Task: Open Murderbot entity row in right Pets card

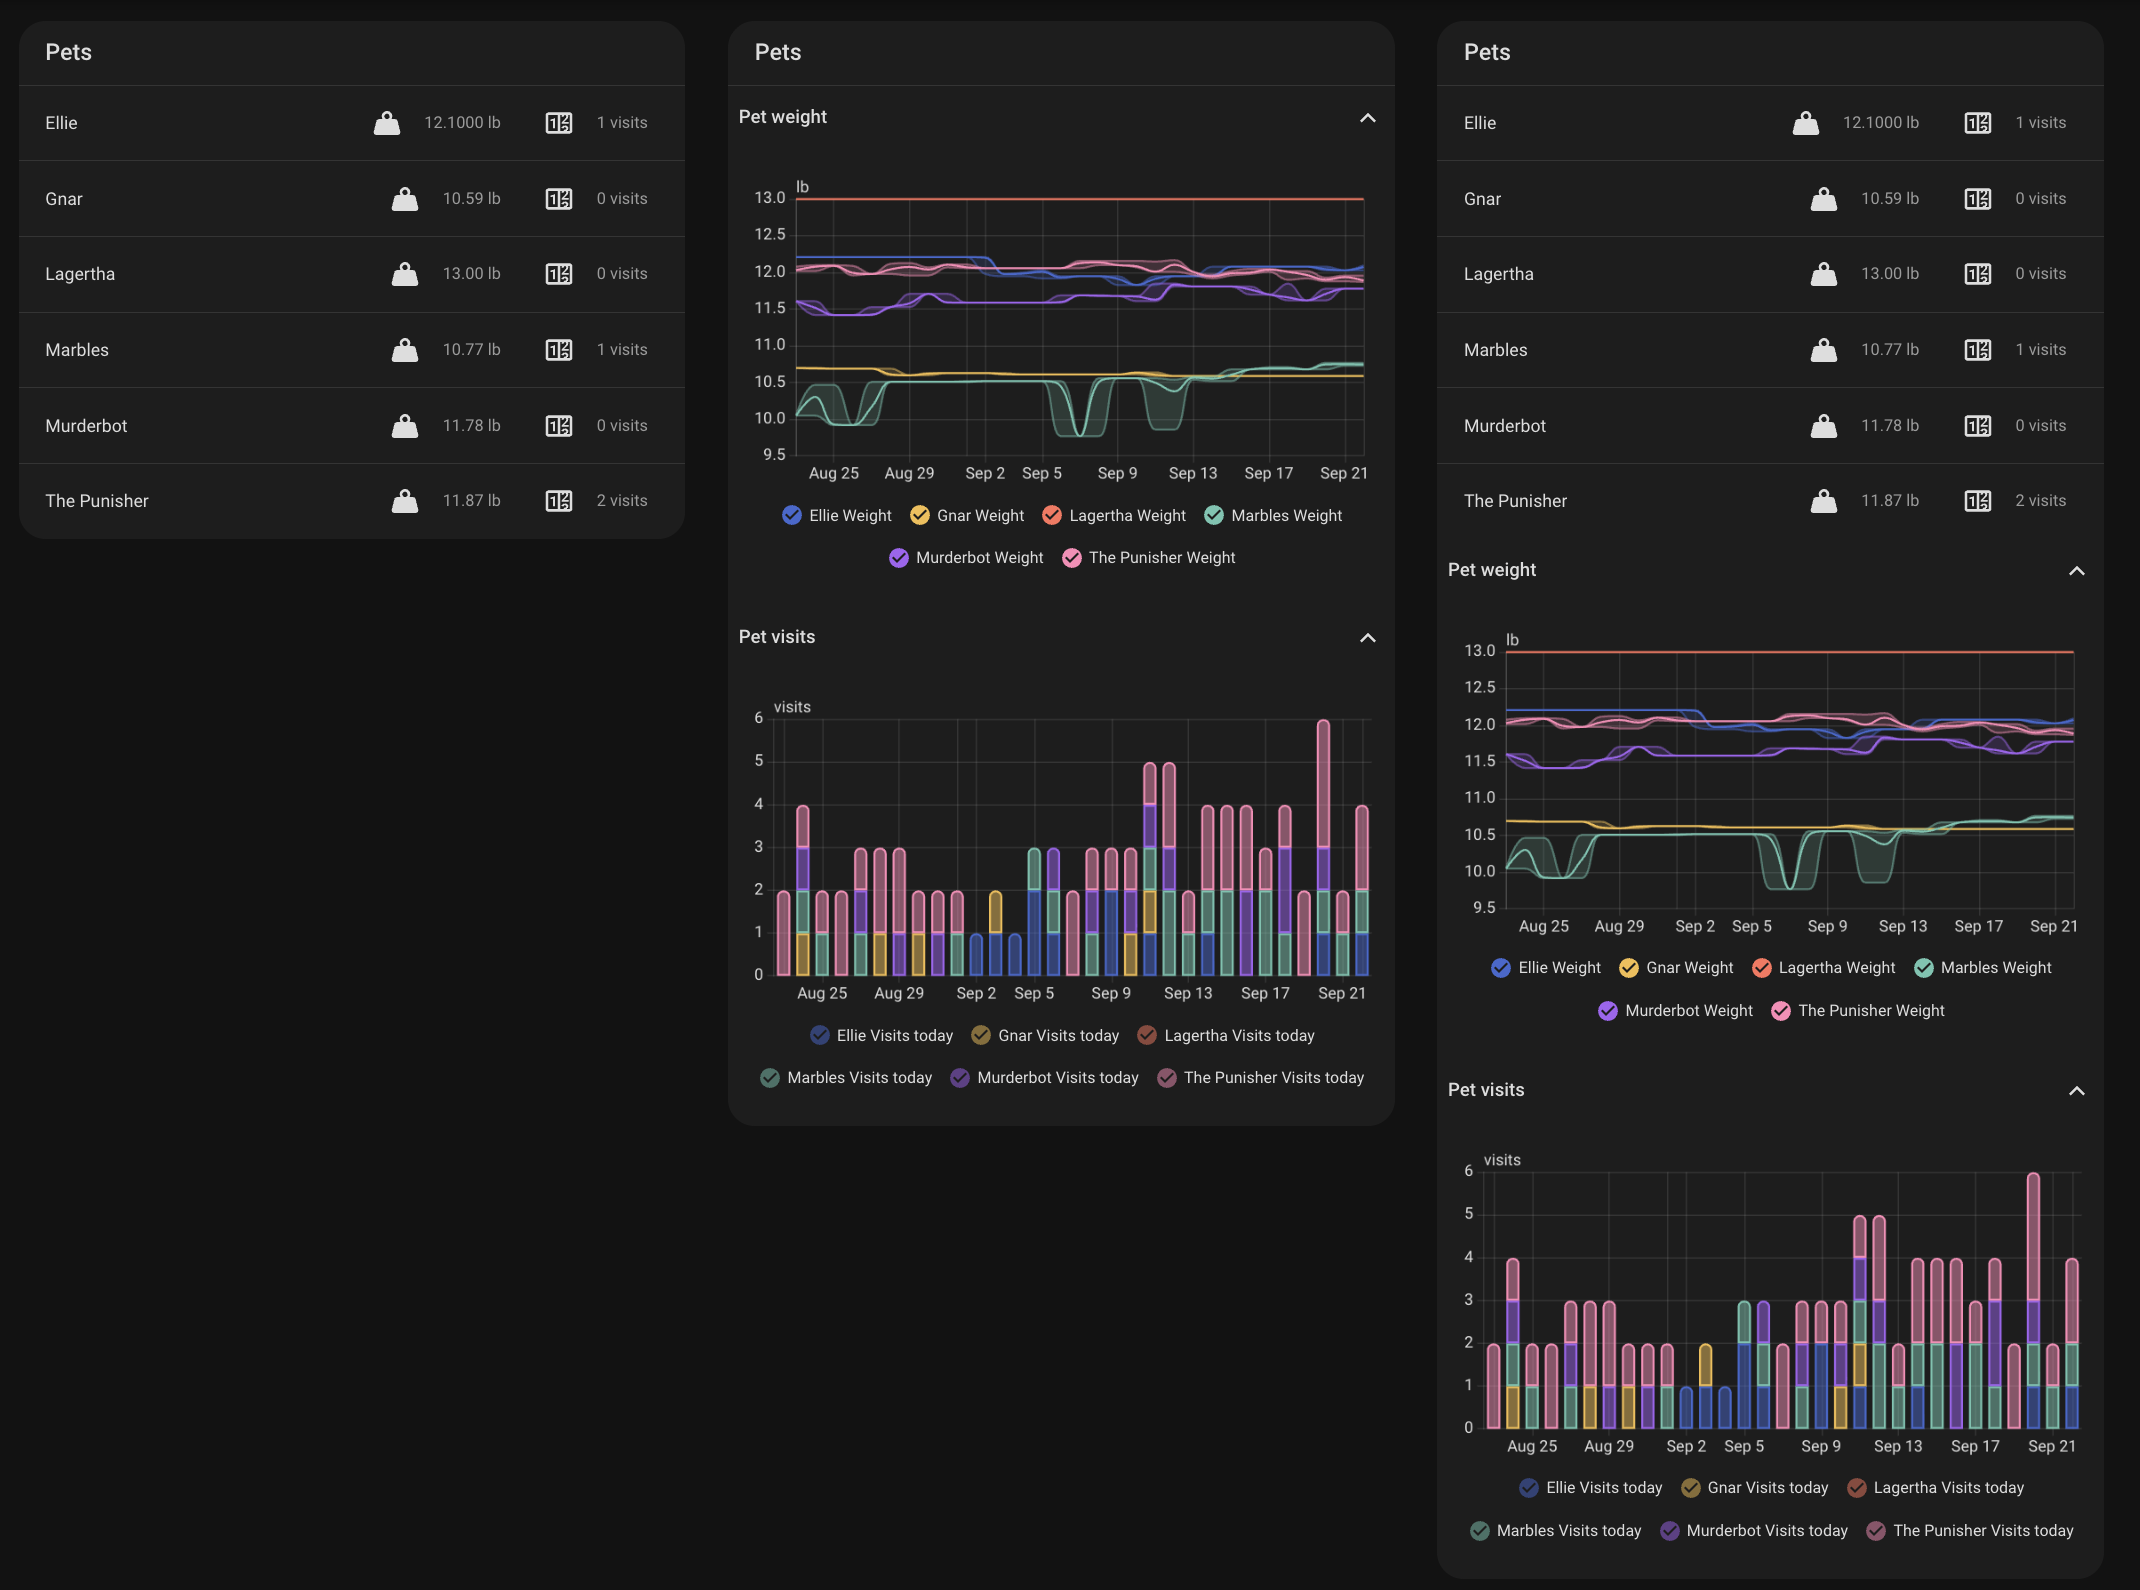Action: click(x=1770, y=426)
